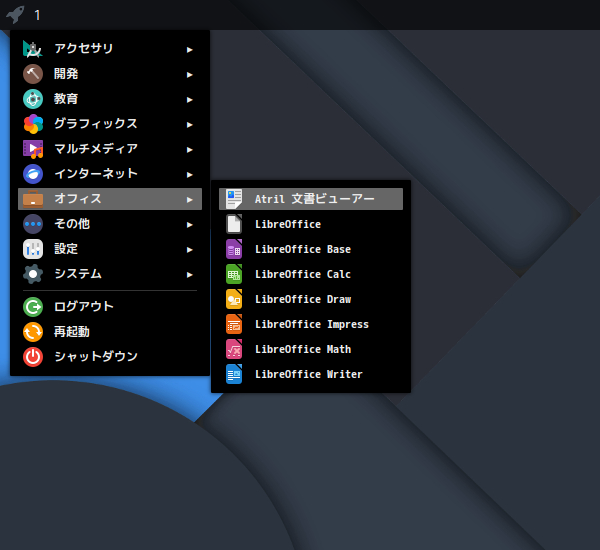The width and height of the screenshot is (600, 550).
Task: Click the インターネット globe icon
Action: pos(33,174)
